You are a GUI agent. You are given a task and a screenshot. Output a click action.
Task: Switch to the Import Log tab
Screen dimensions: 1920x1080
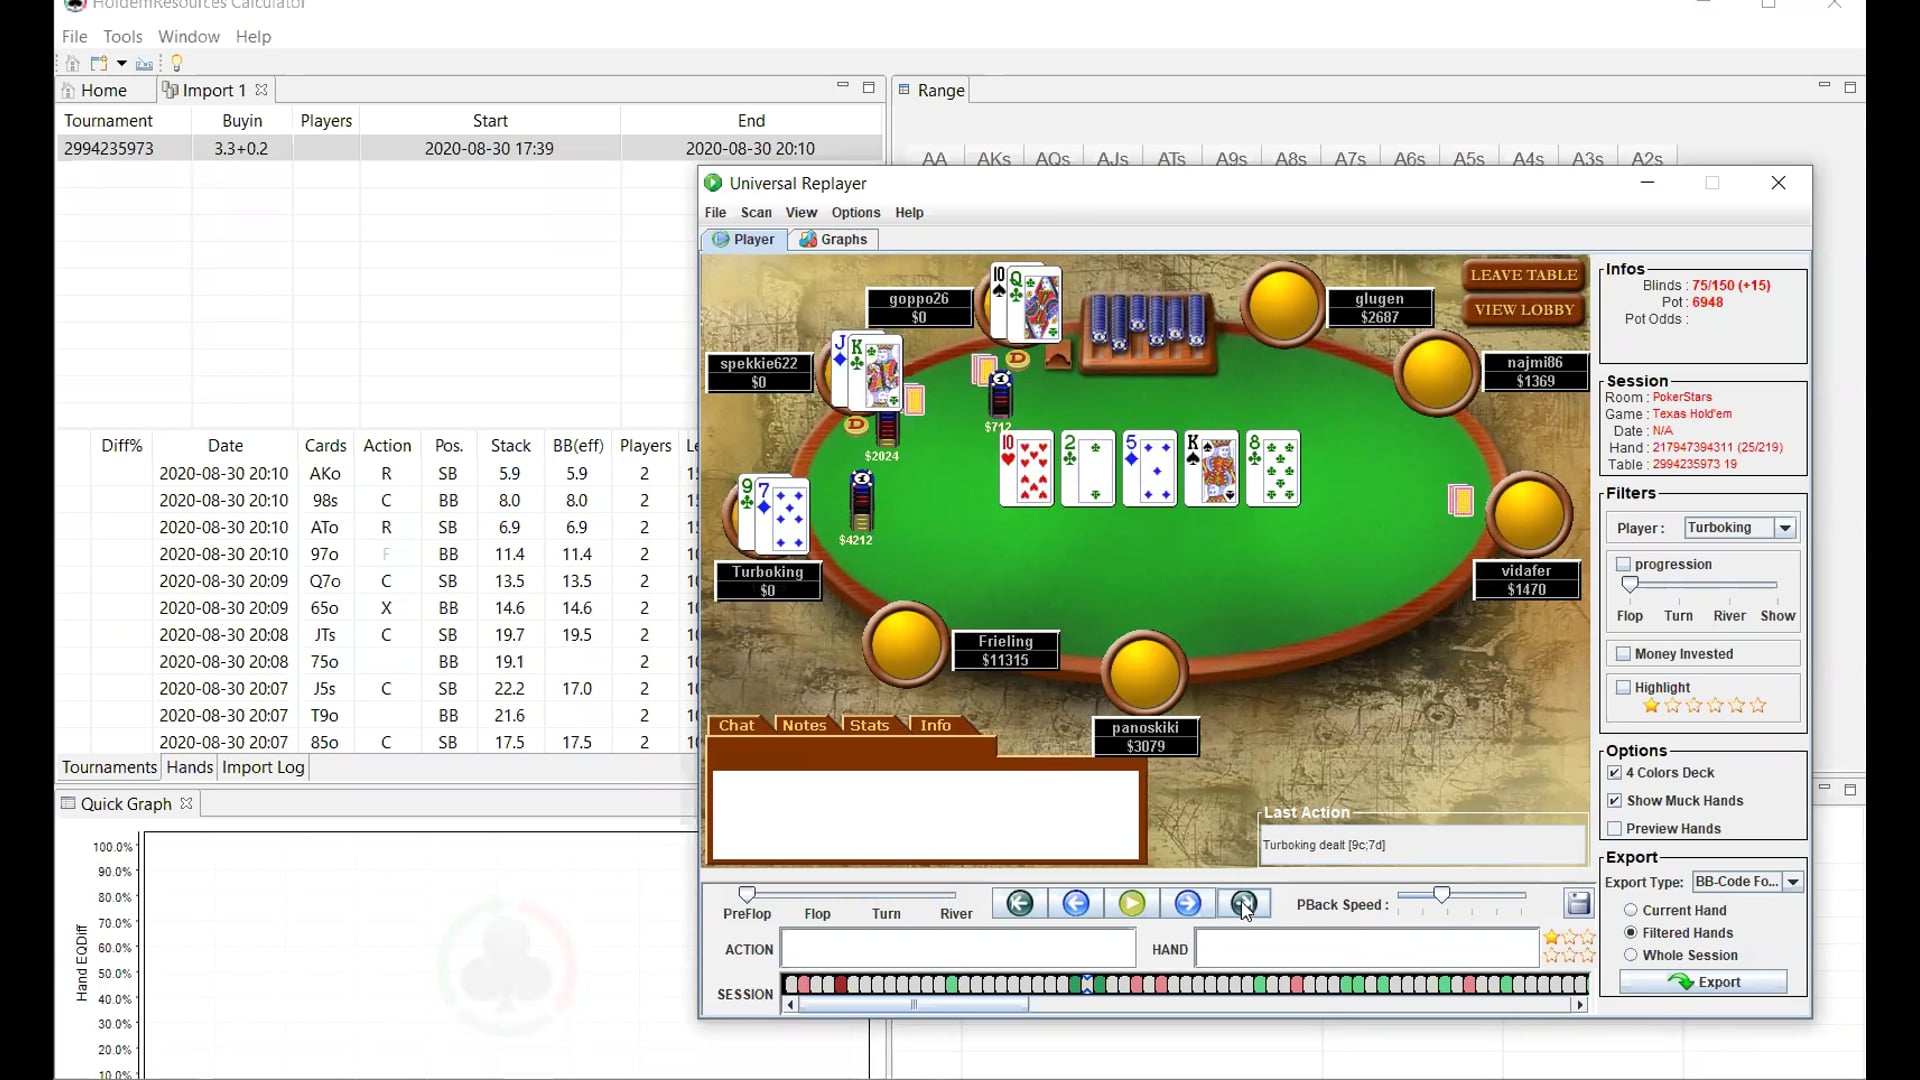(263, 768)
